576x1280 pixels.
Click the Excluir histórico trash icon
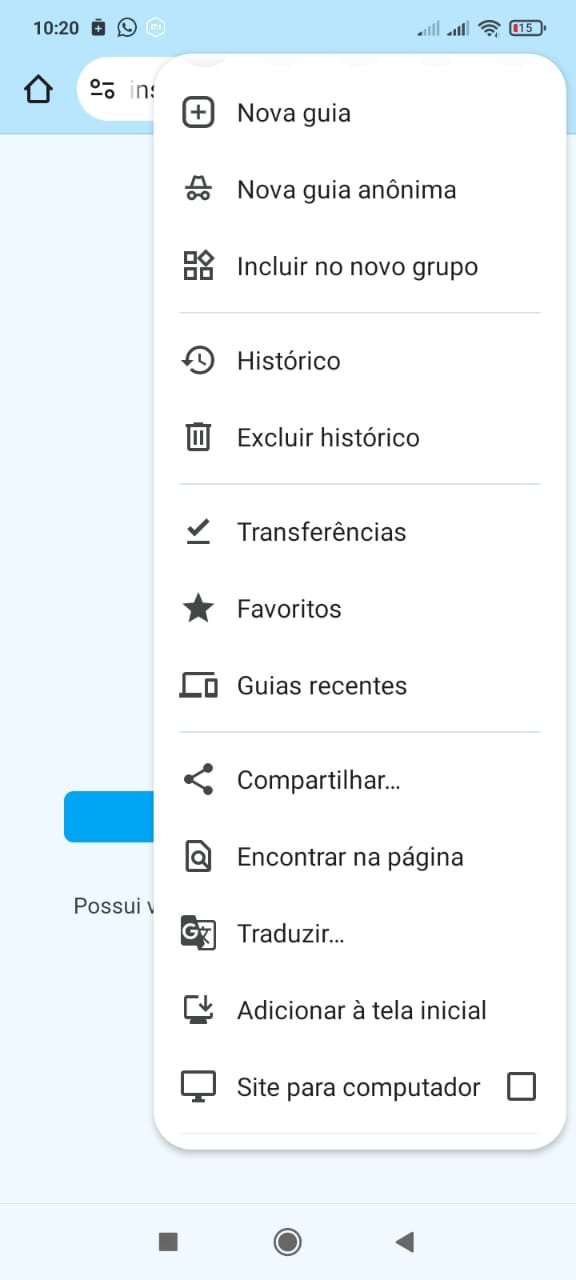[199, 437]
